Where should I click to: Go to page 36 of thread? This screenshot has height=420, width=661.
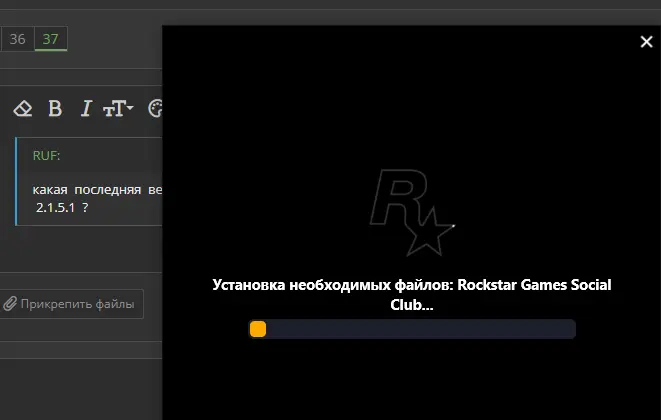[x=17, y=39]
